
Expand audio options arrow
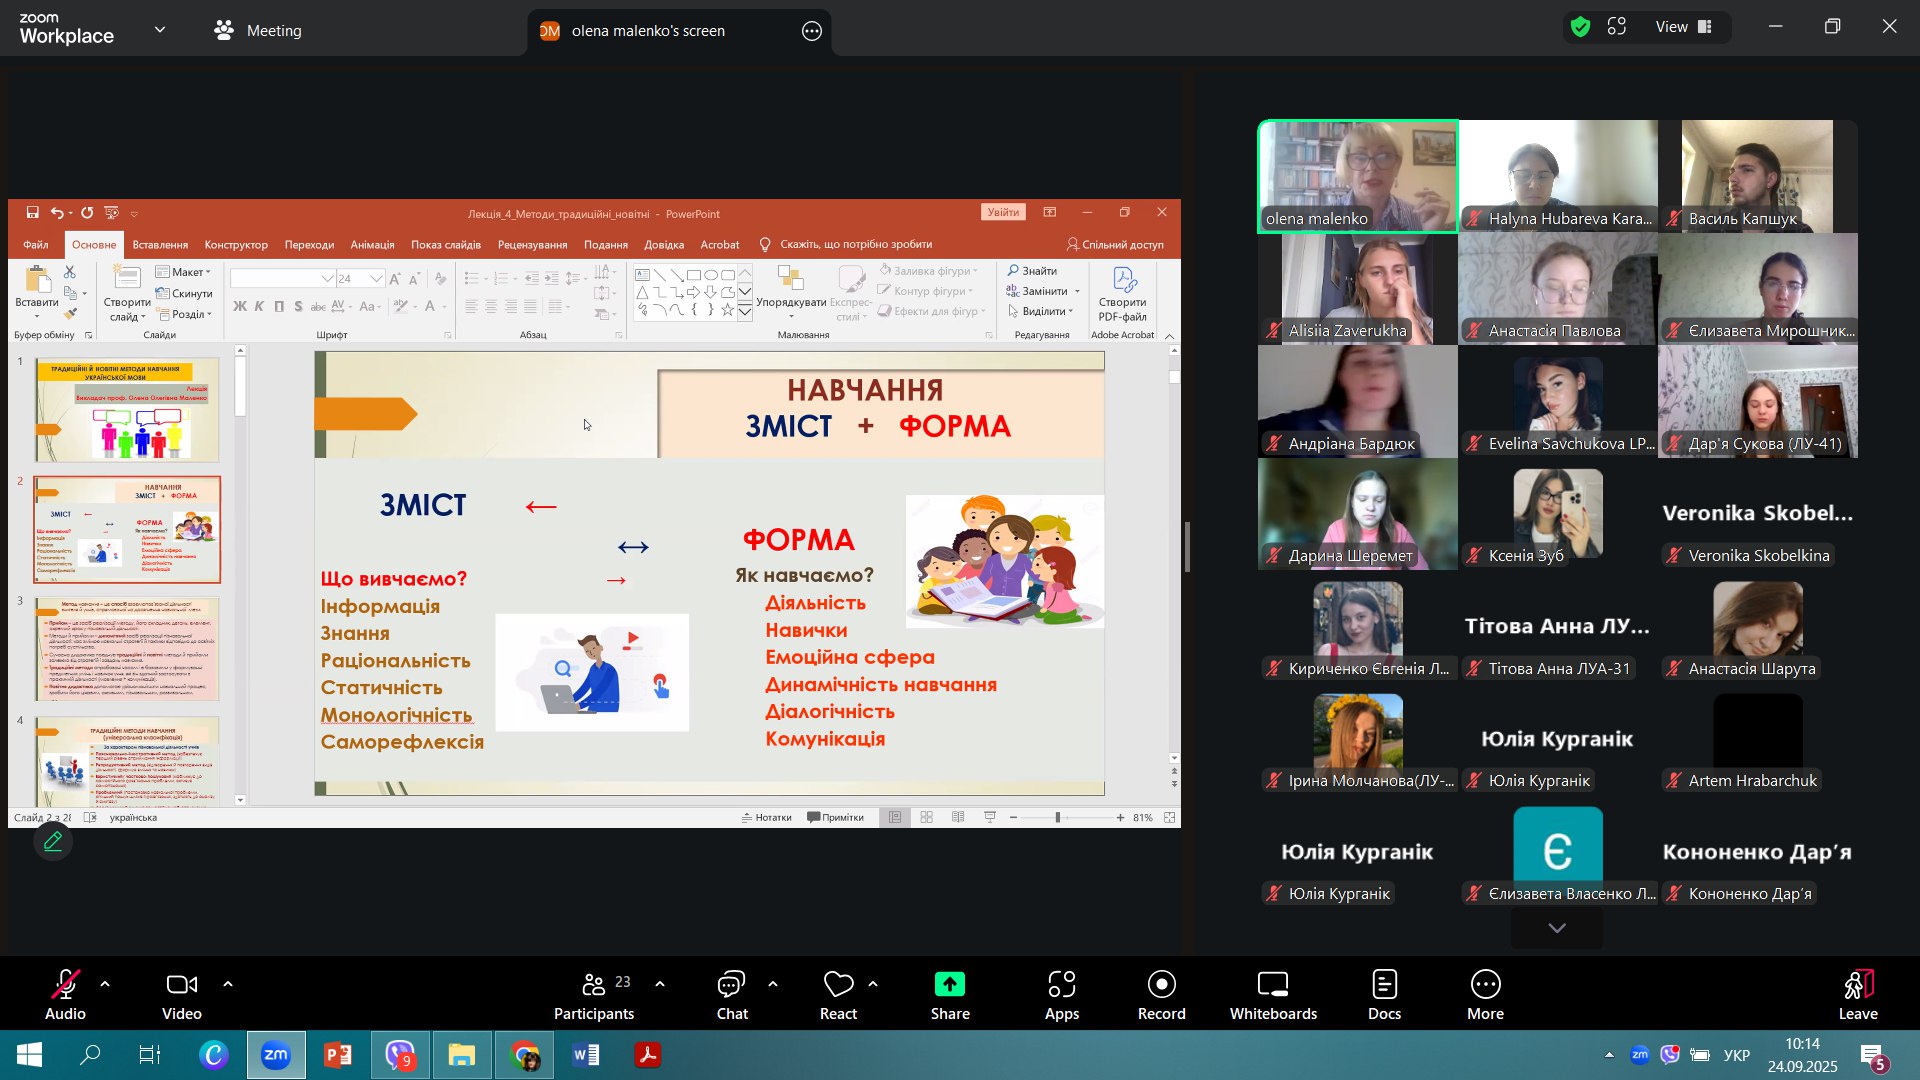105,984
